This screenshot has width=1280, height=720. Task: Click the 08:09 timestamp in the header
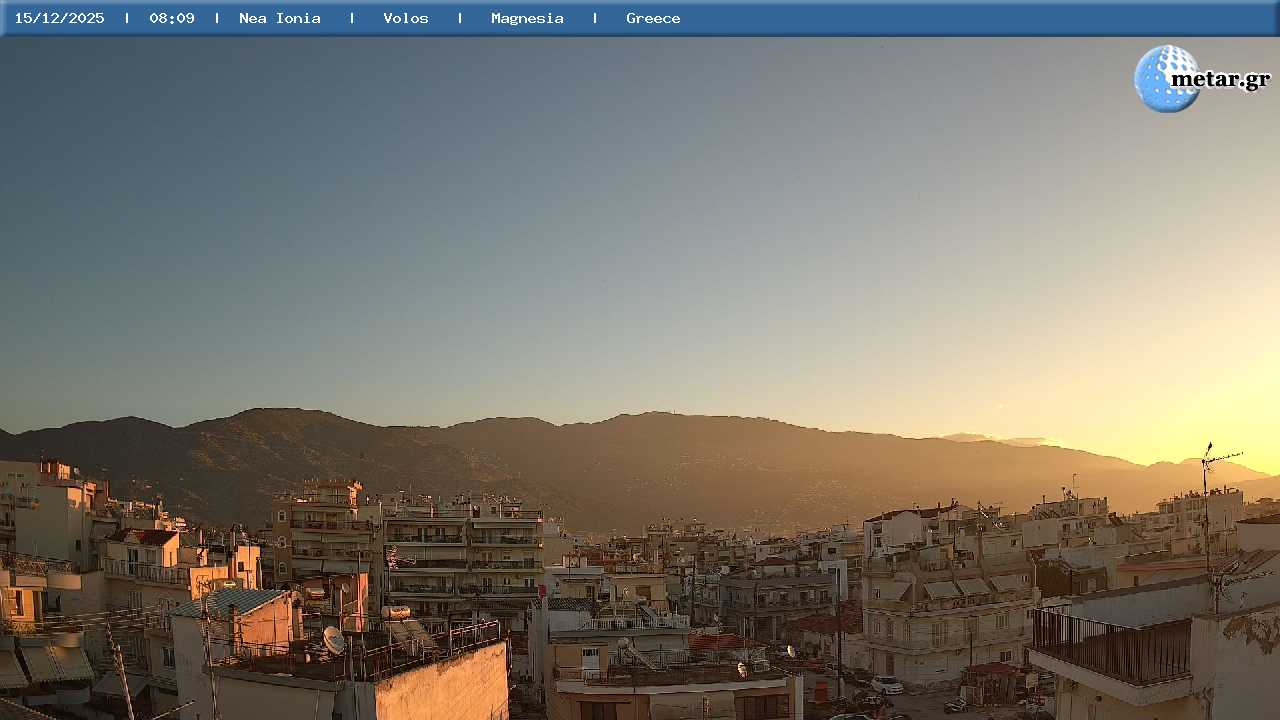pyautogui.click(x=172, y=18)
